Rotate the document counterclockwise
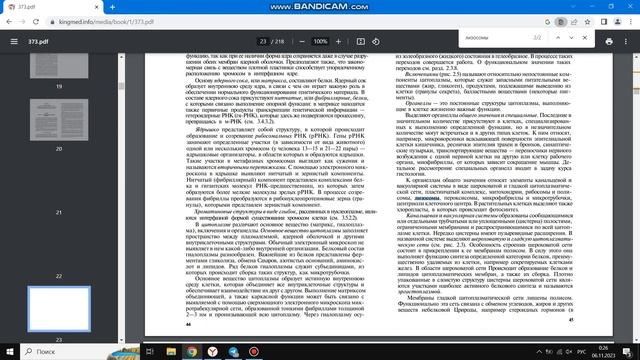 click(x=376, y=41)
